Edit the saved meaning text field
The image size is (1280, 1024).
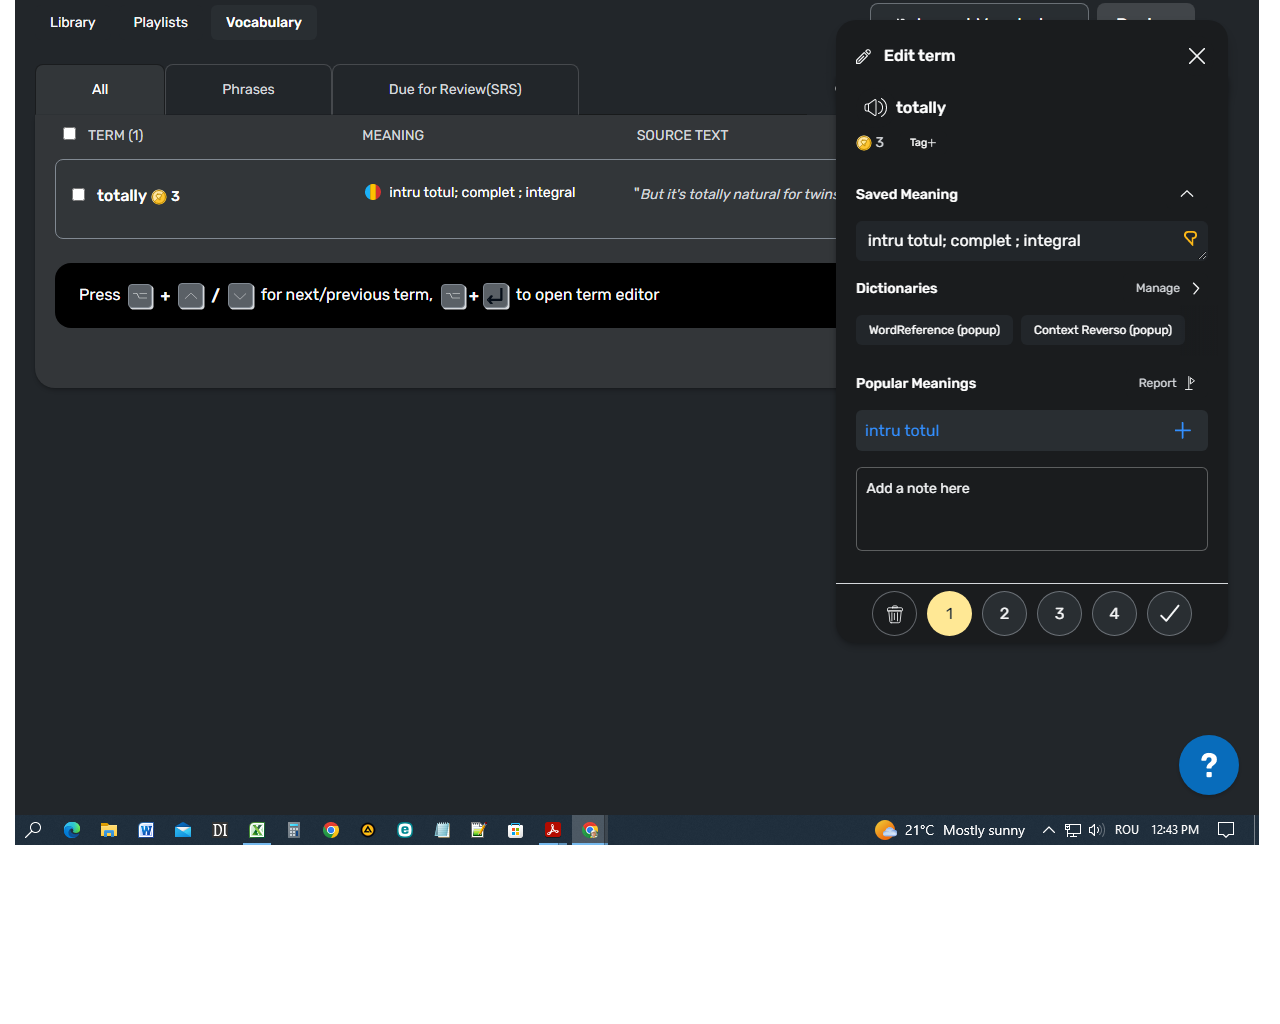1031,241
